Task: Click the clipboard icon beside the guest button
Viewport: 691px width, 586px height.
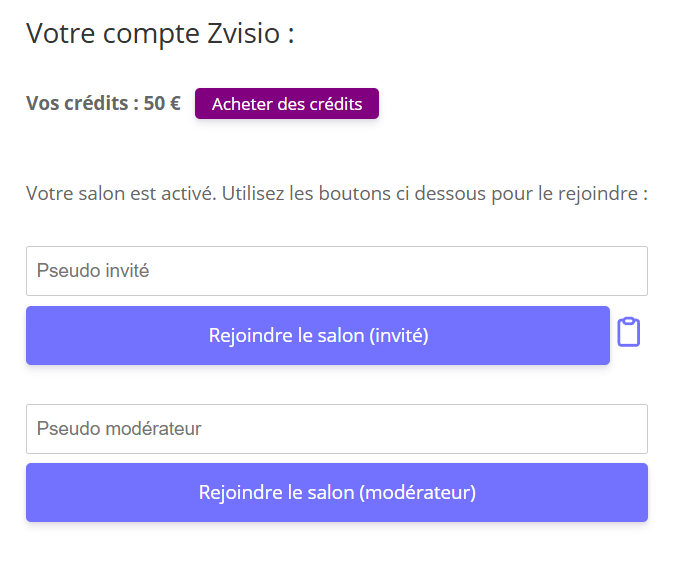Action: [628, 332]
